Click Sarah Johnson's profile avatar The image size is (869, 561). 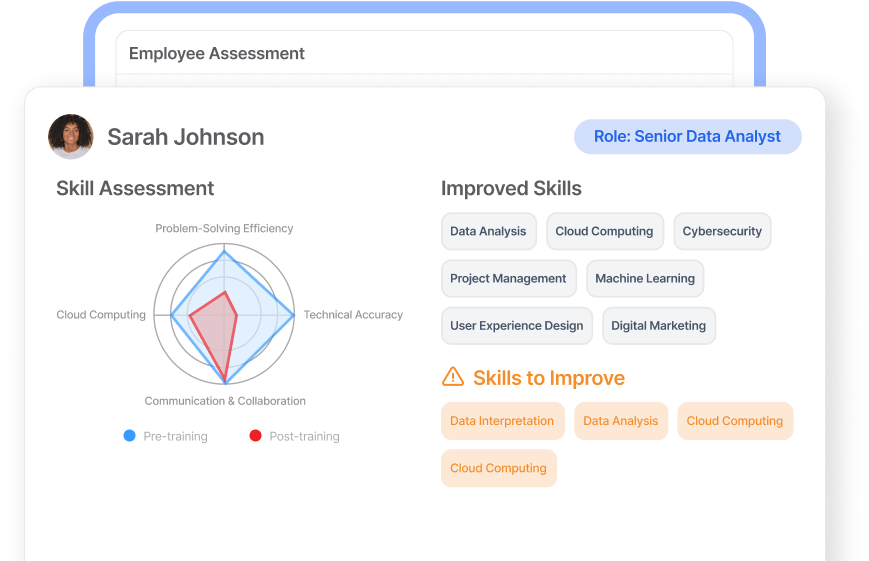[71, 137]
